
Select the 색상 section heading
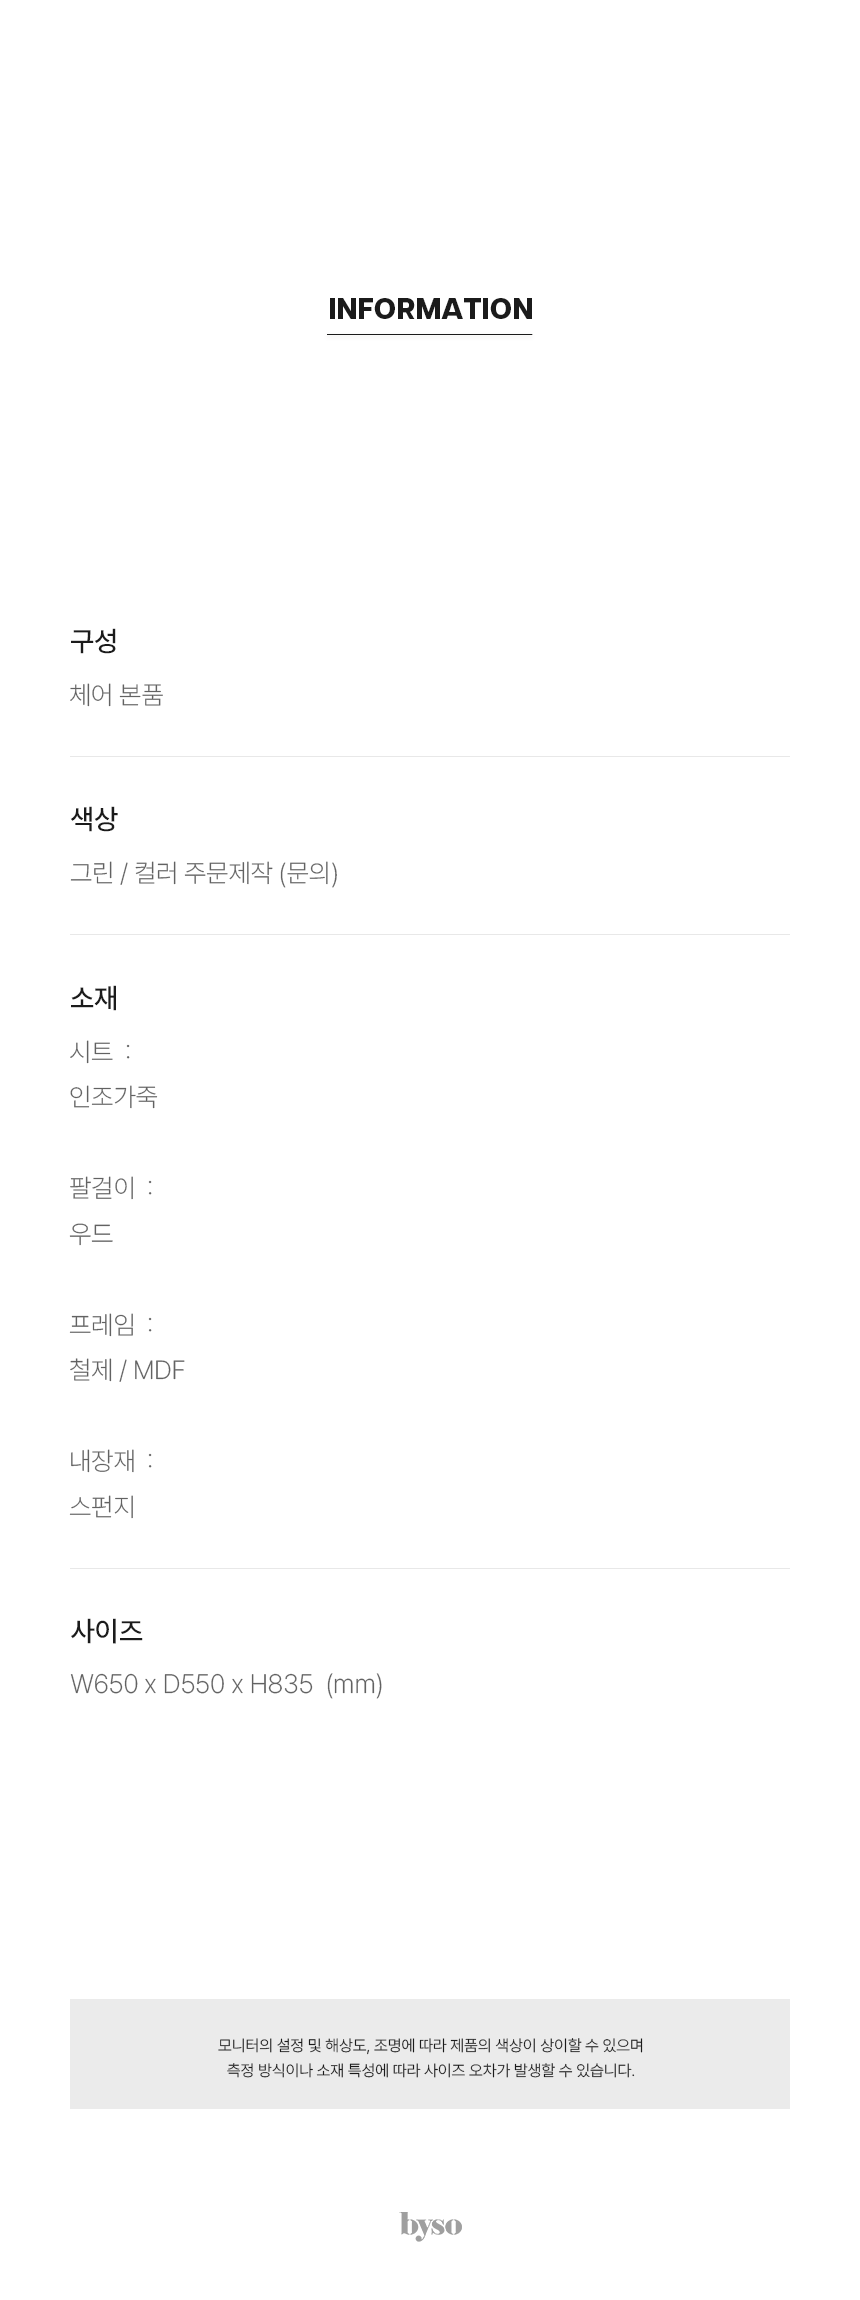(x=94, y=818)
